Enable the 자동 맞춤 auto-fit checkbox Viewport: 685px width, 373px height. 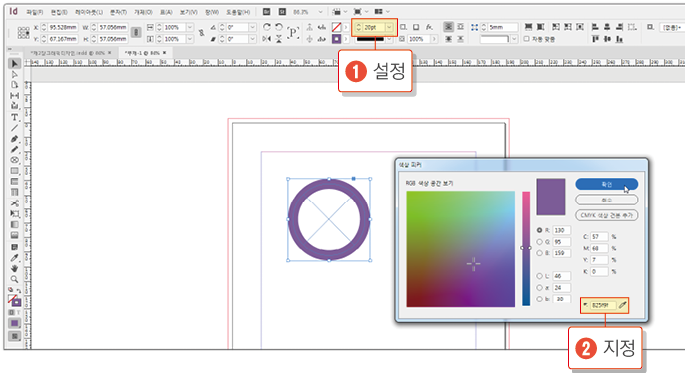(526, 39)
